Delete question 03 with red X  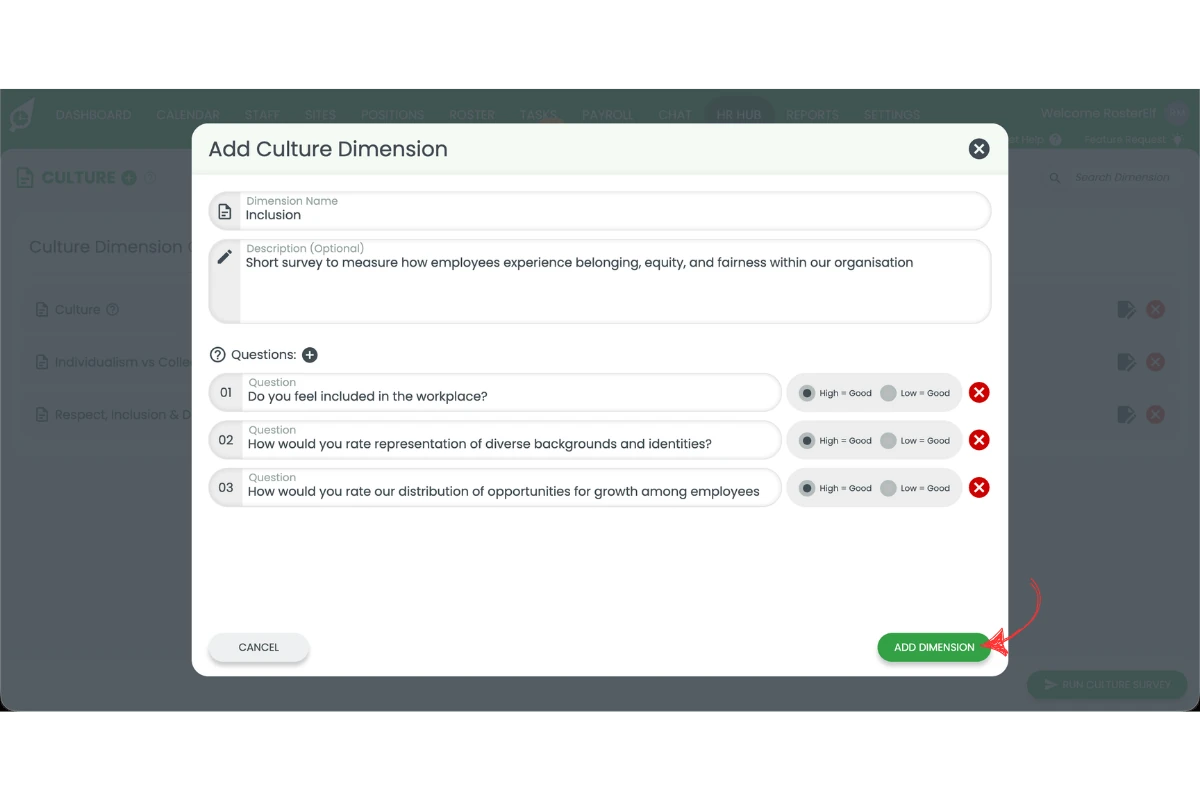click(980, 488)
